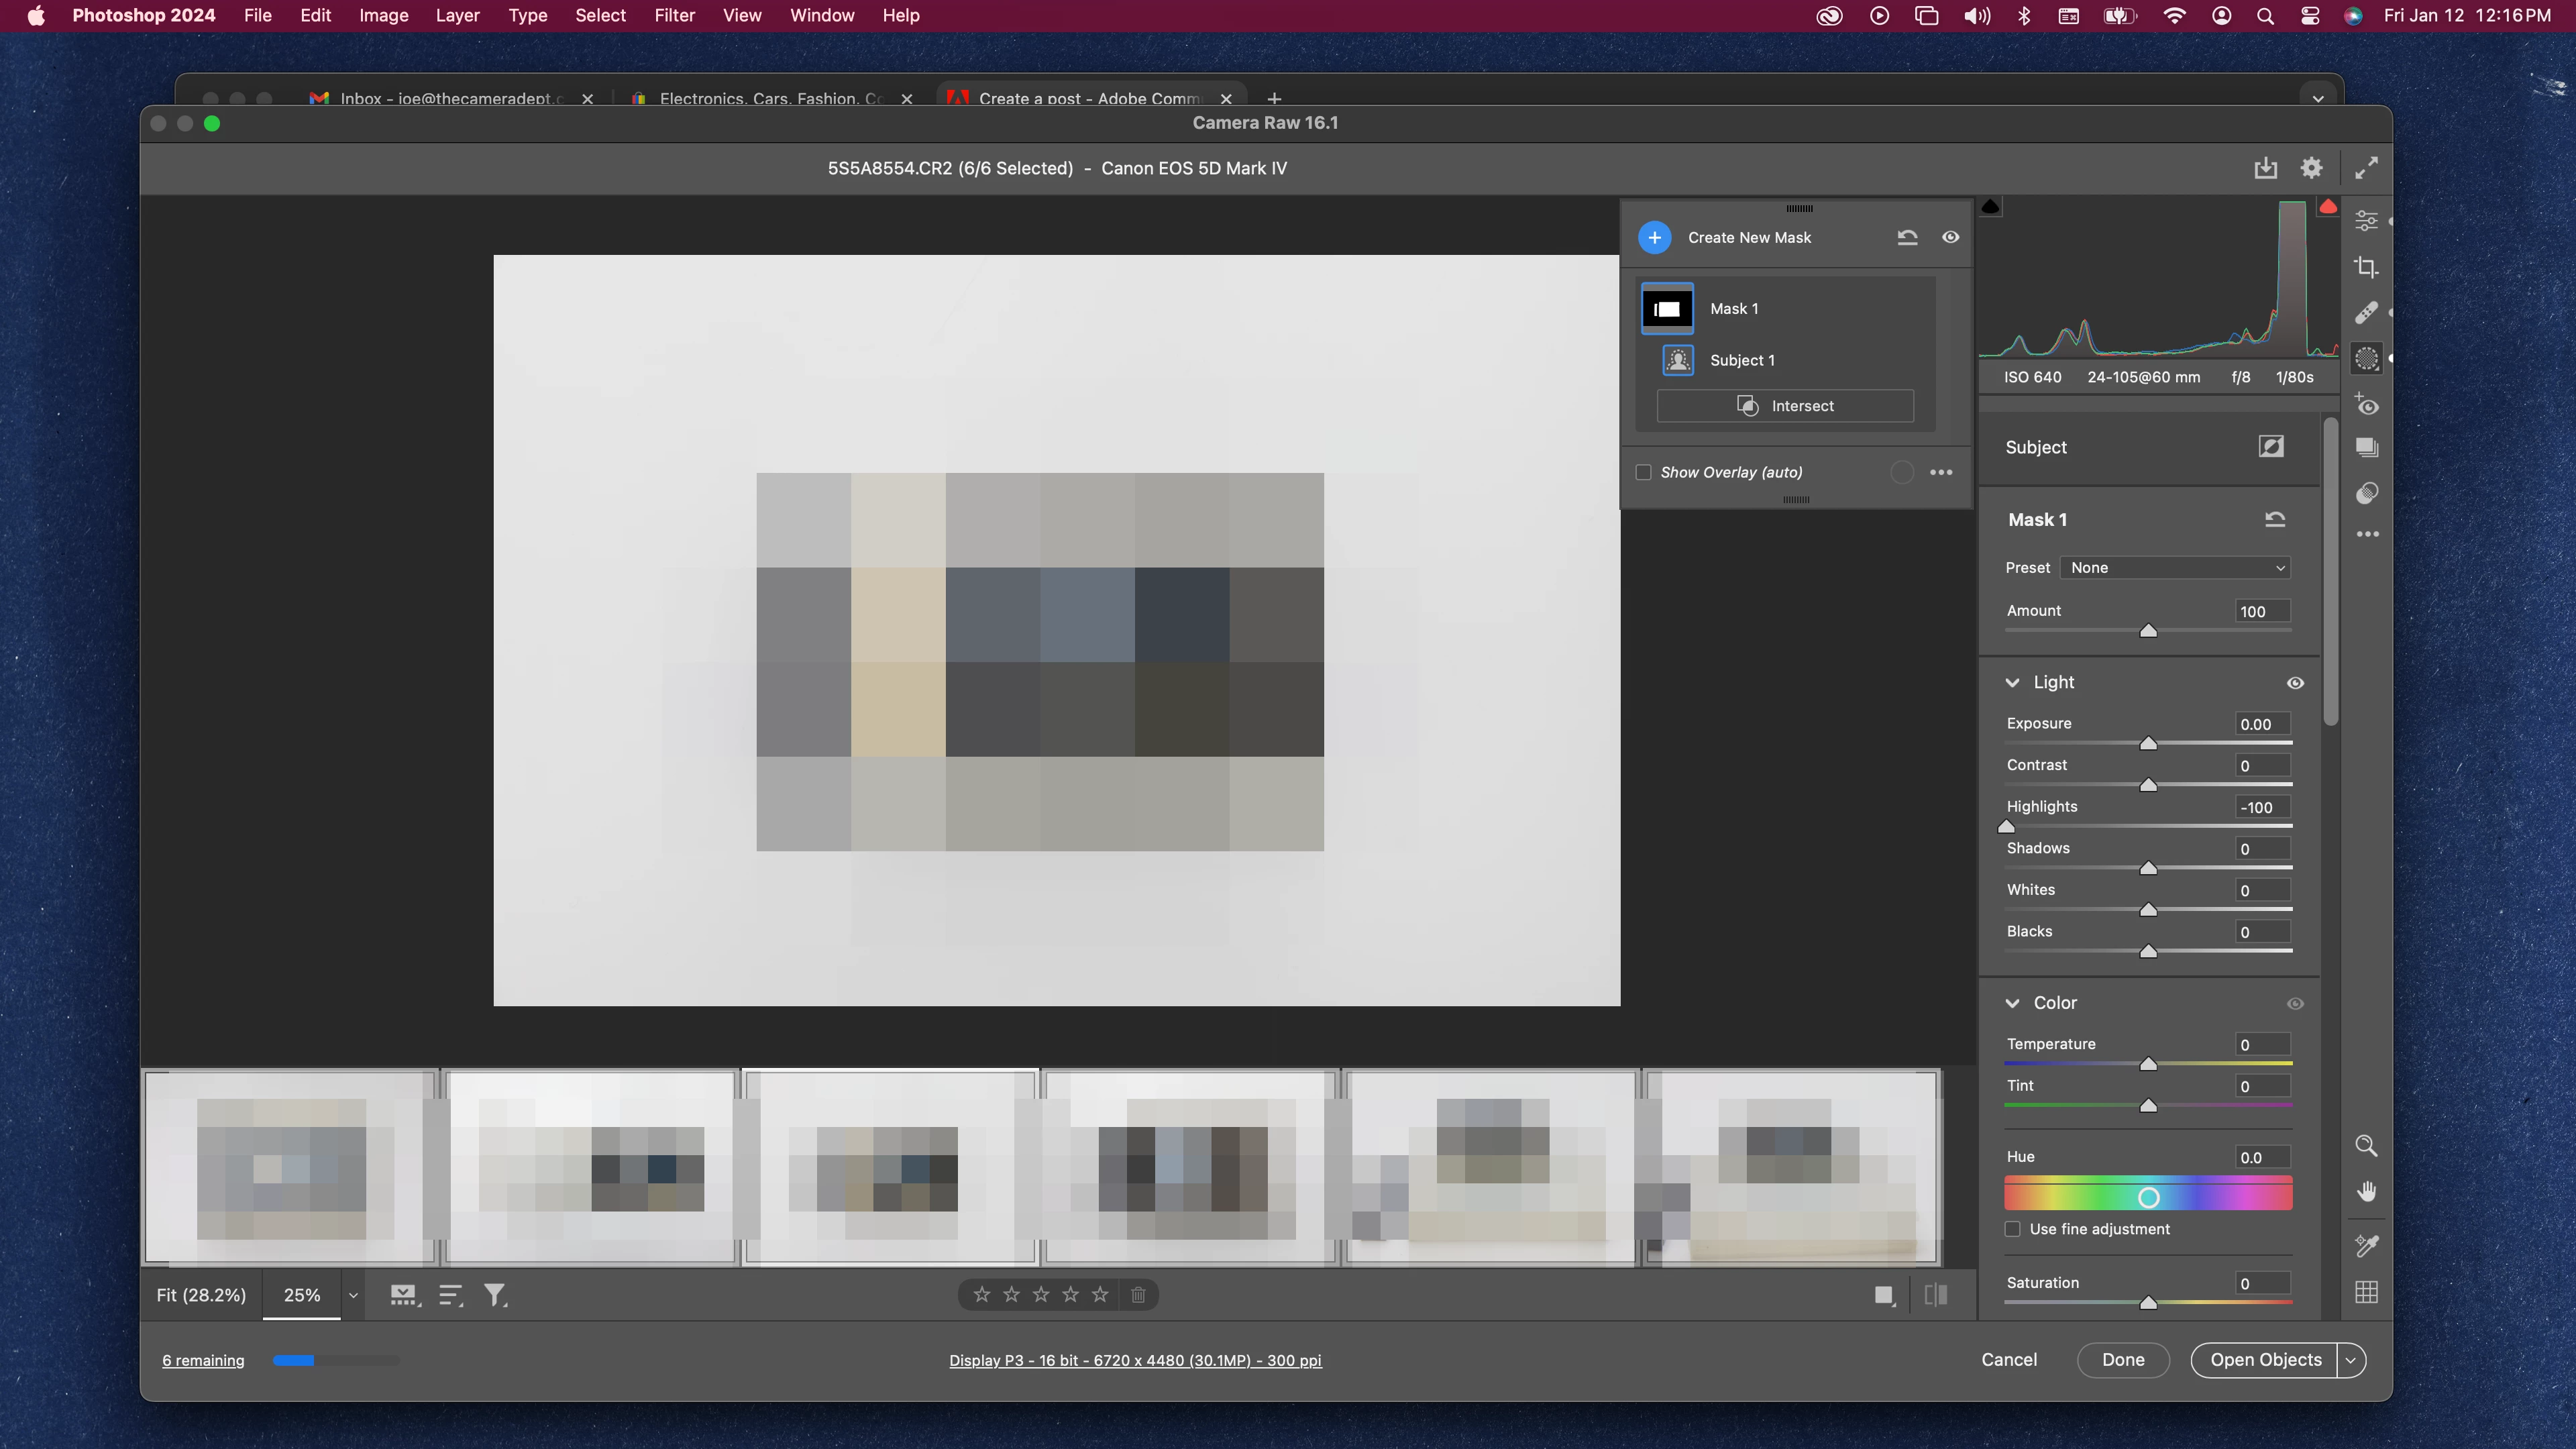Select the Healing brush tool

point(2366,313)
